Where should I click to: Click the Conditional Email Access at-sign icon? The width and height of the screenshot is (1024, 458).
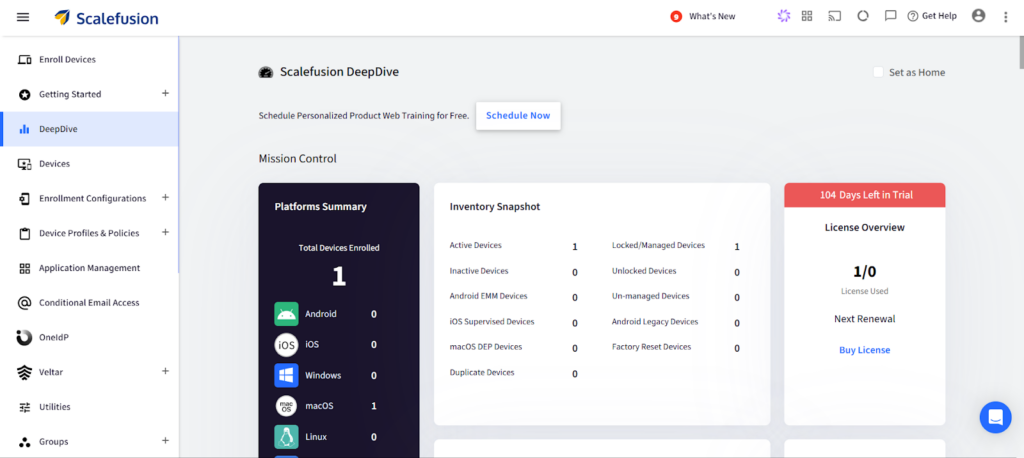[25, 303]
